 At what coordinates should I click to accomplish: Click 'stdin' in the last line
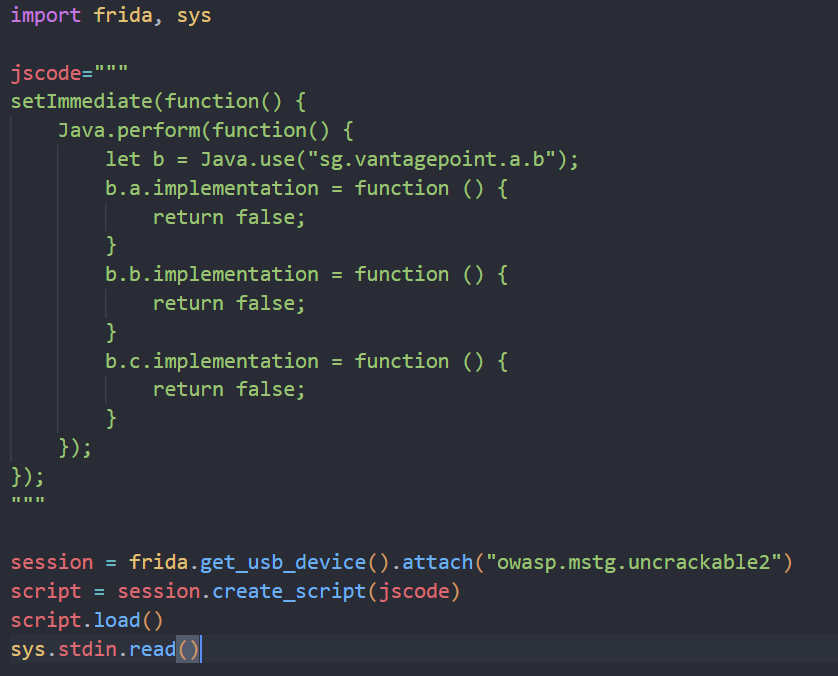pos(87,649)
